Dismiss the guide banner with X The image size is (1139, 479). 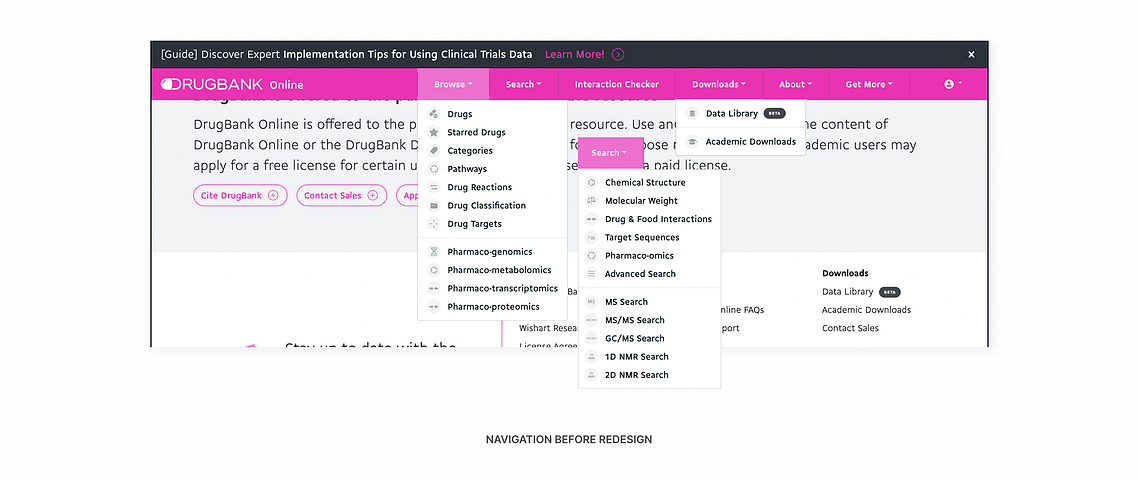coord(971,55)
